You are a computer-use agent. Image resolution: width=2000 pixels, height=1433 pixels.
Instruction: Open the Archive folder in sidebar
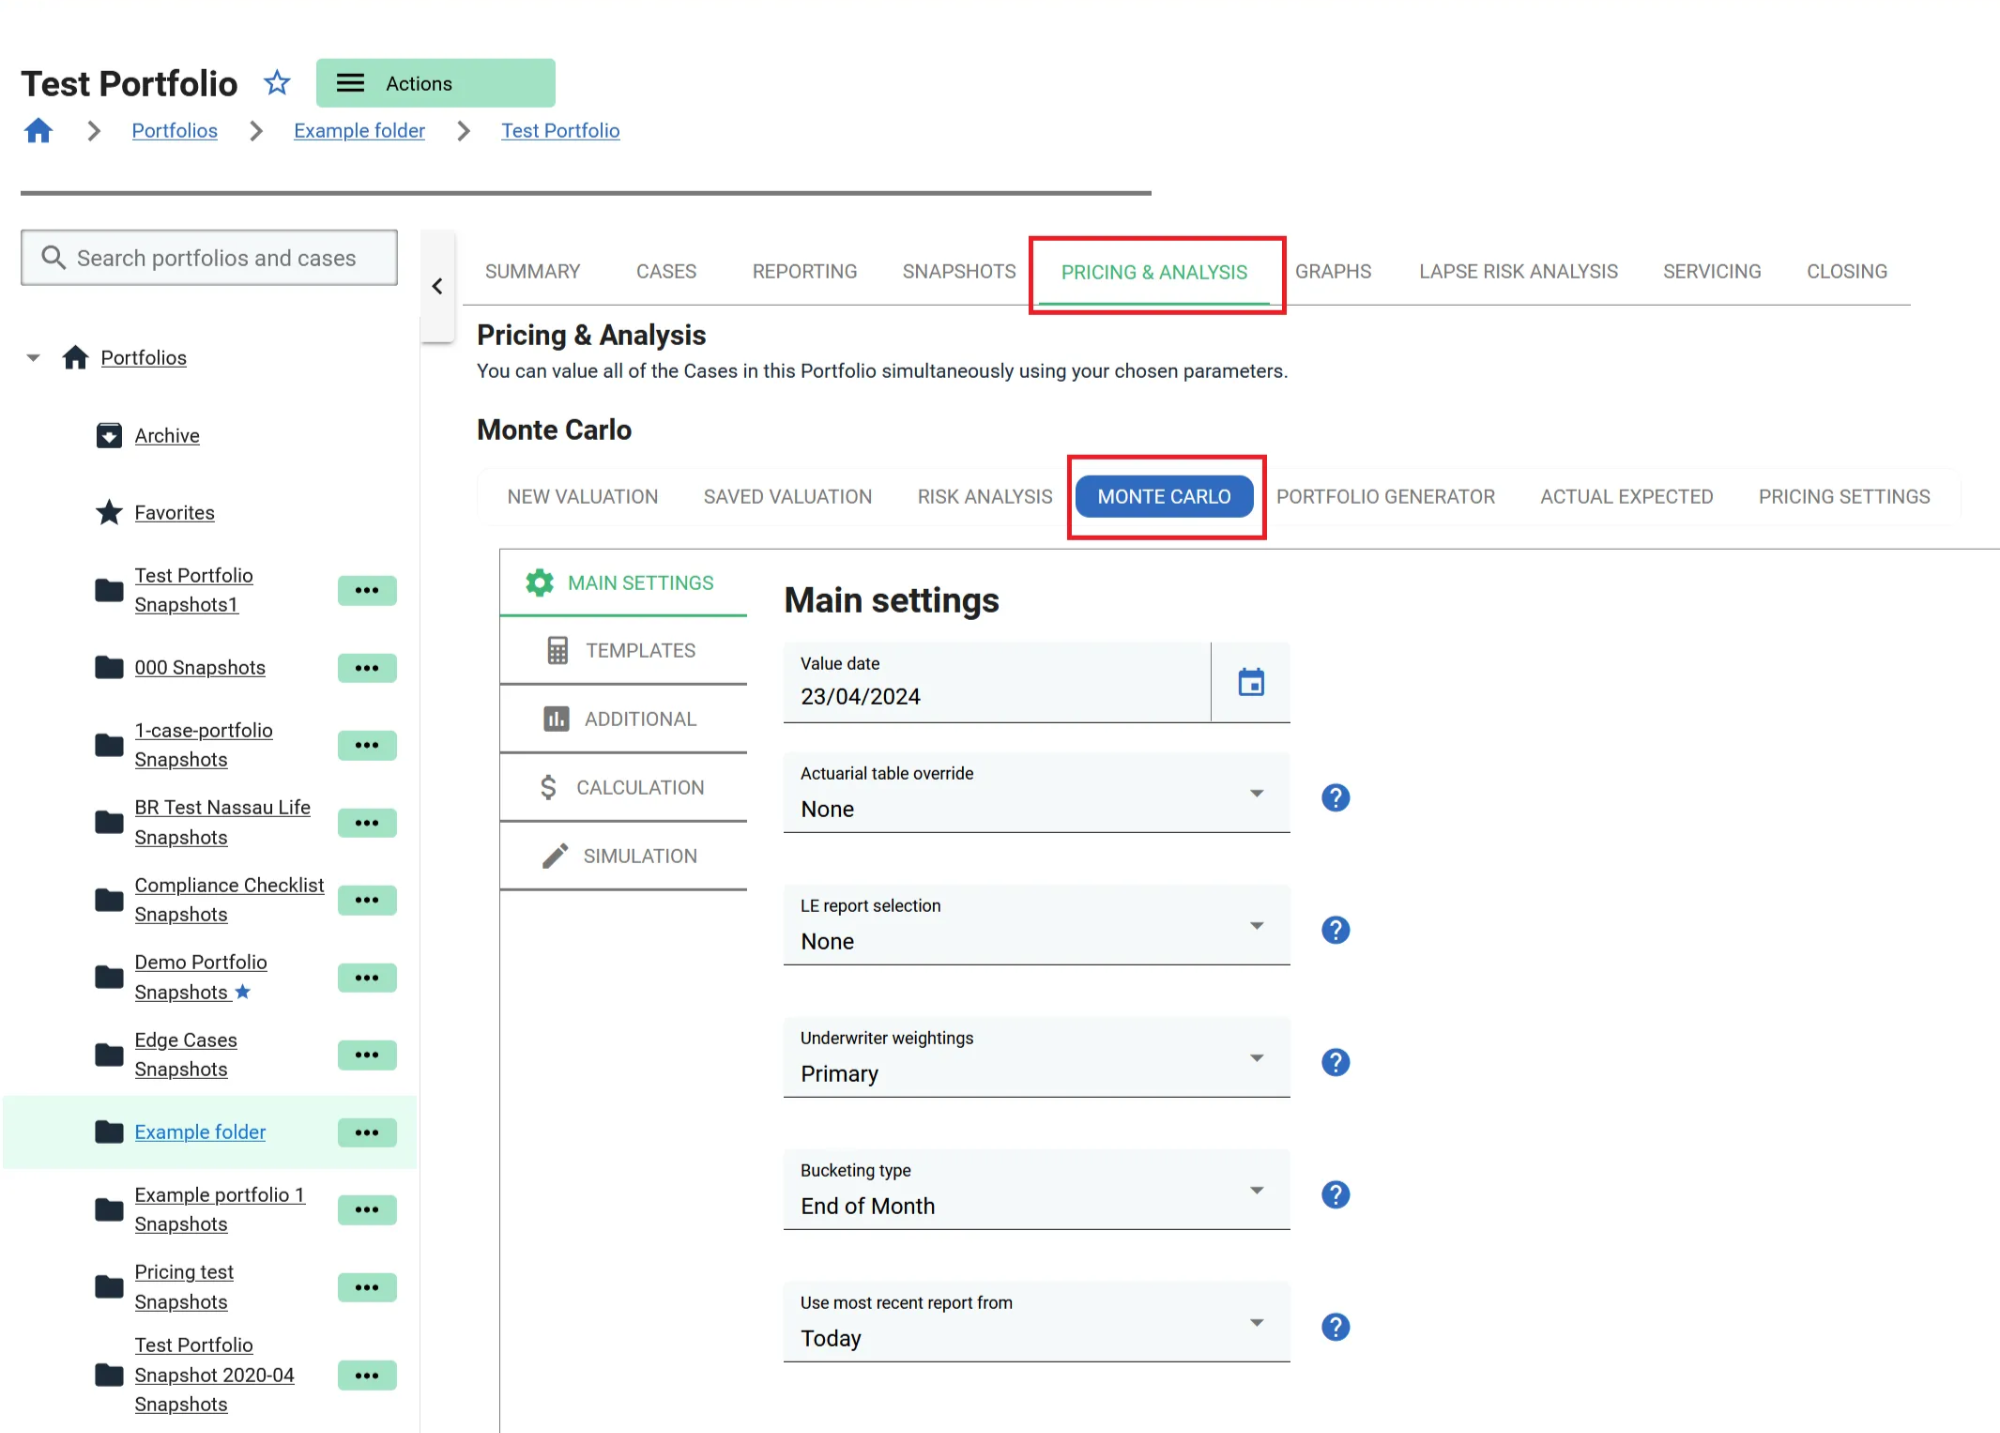[166, 436]
